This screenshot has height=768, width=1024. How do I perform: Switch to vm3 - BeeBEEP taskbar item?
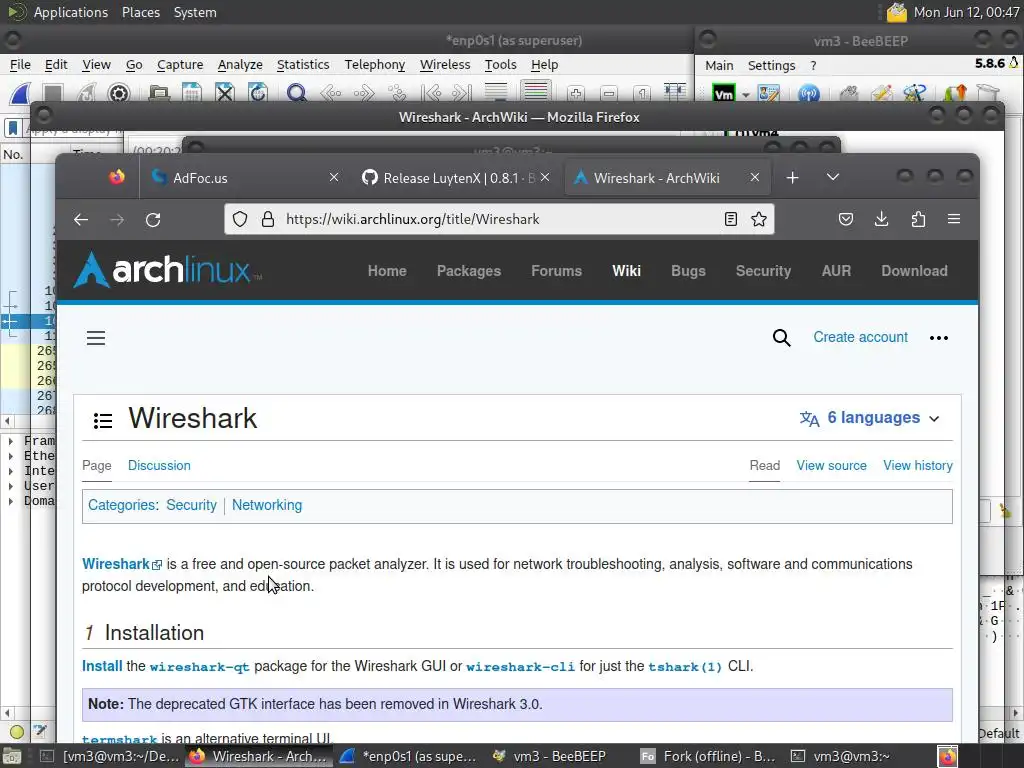click(550, 756)
